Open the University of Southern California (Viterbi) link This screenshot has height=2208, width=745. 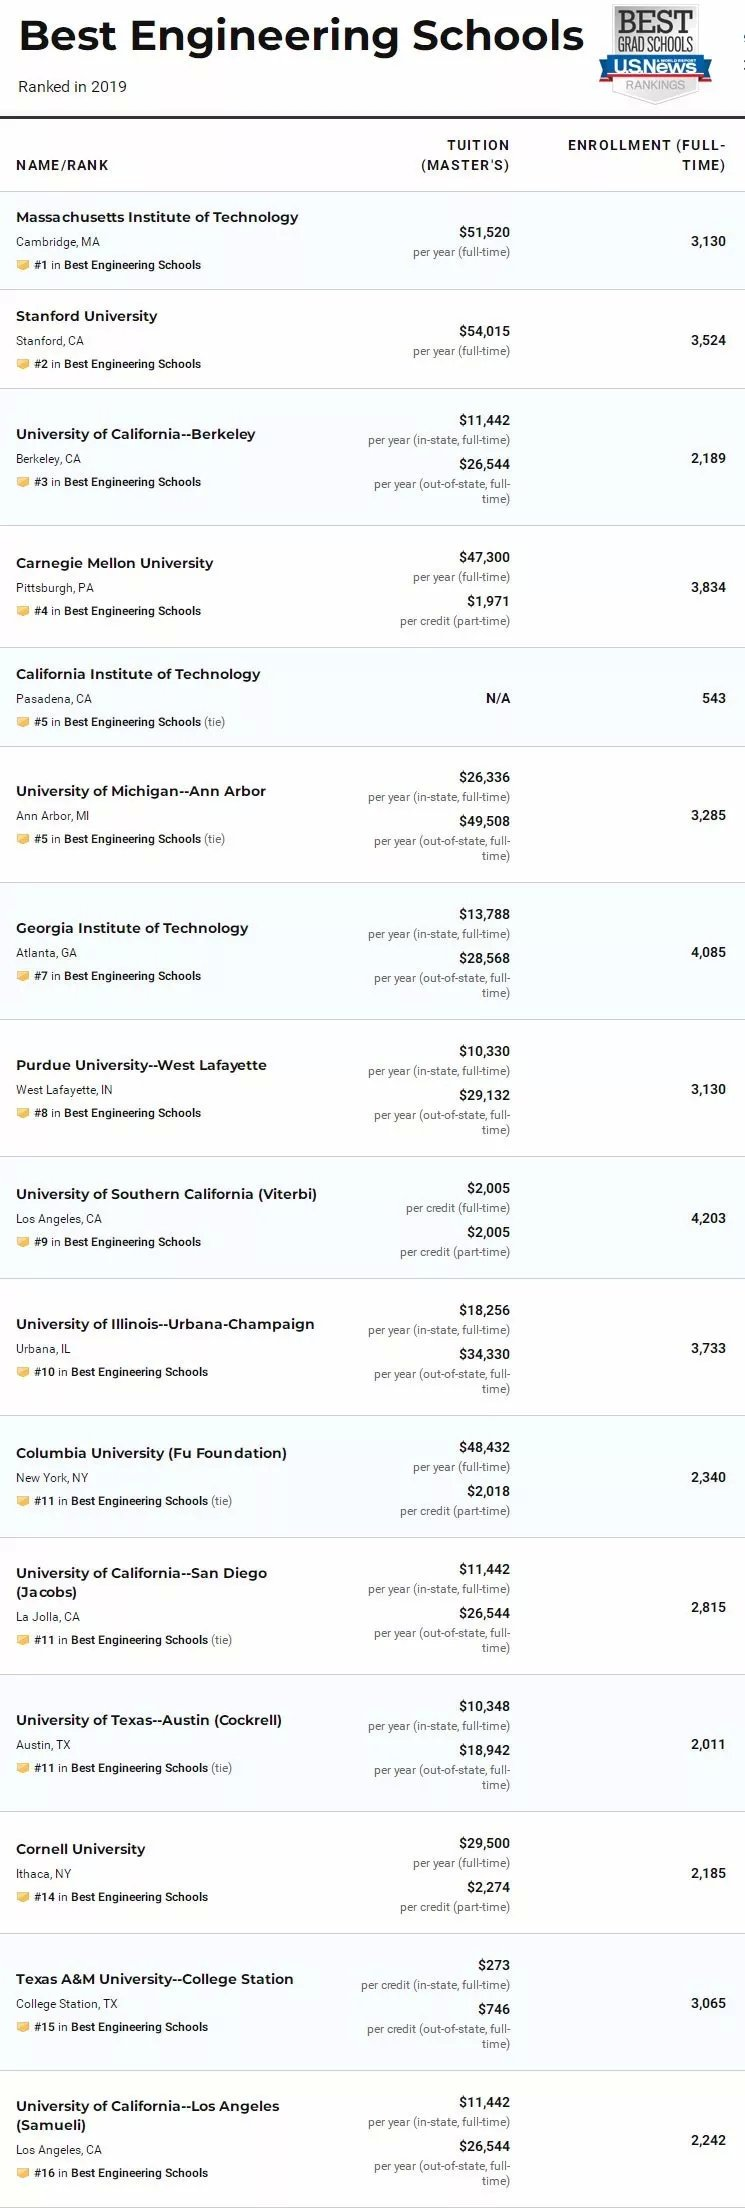coord(166,1194)
